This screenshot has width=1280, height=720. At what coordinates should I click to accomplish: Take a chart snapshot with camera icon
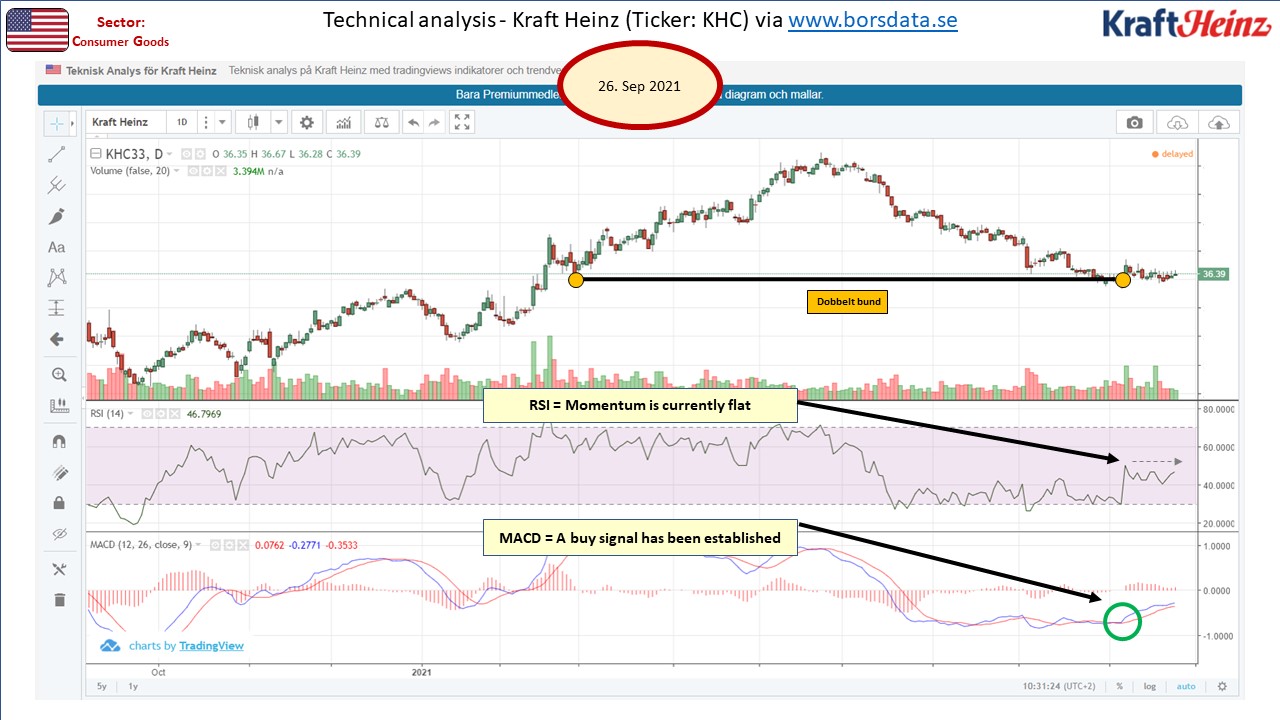pyautogui.click(x=1134, y=122)
